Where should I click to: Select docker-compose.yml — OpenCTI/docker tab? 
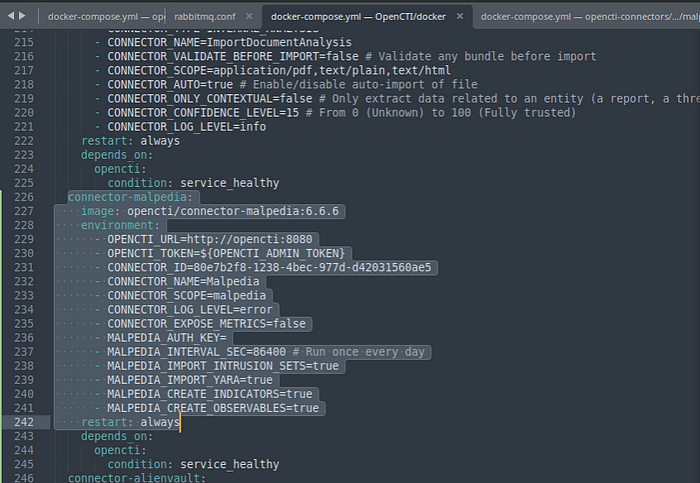point(358,17)
